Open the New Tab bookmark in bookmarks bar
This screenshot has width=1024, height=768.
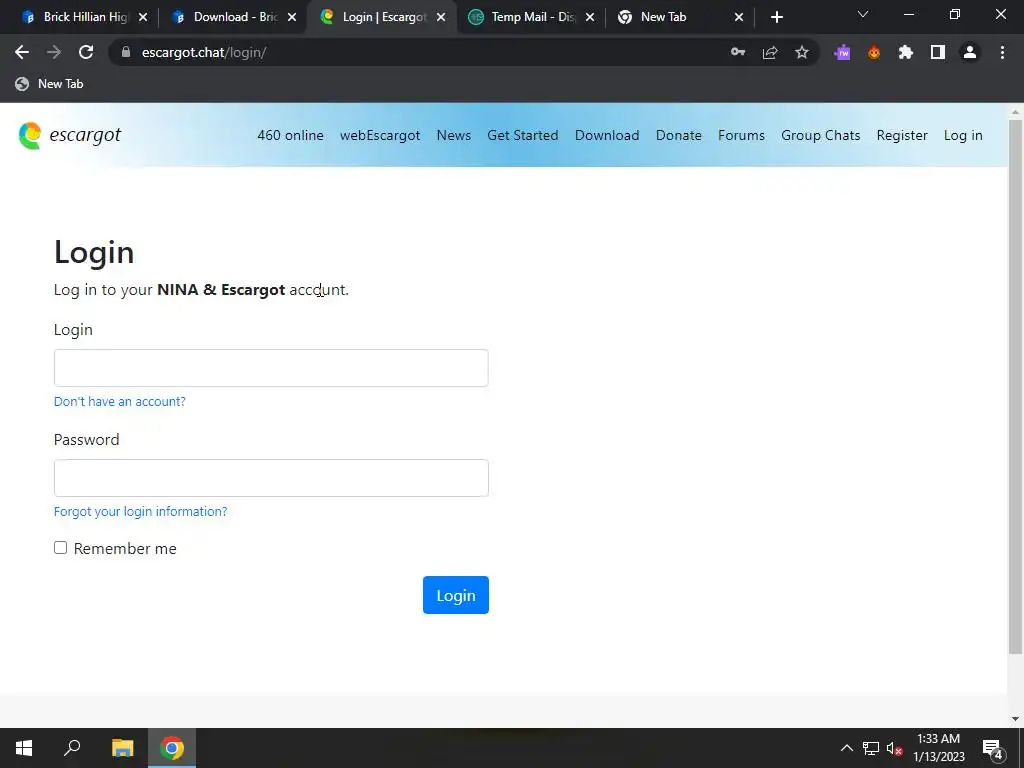(x=50, y=84)
